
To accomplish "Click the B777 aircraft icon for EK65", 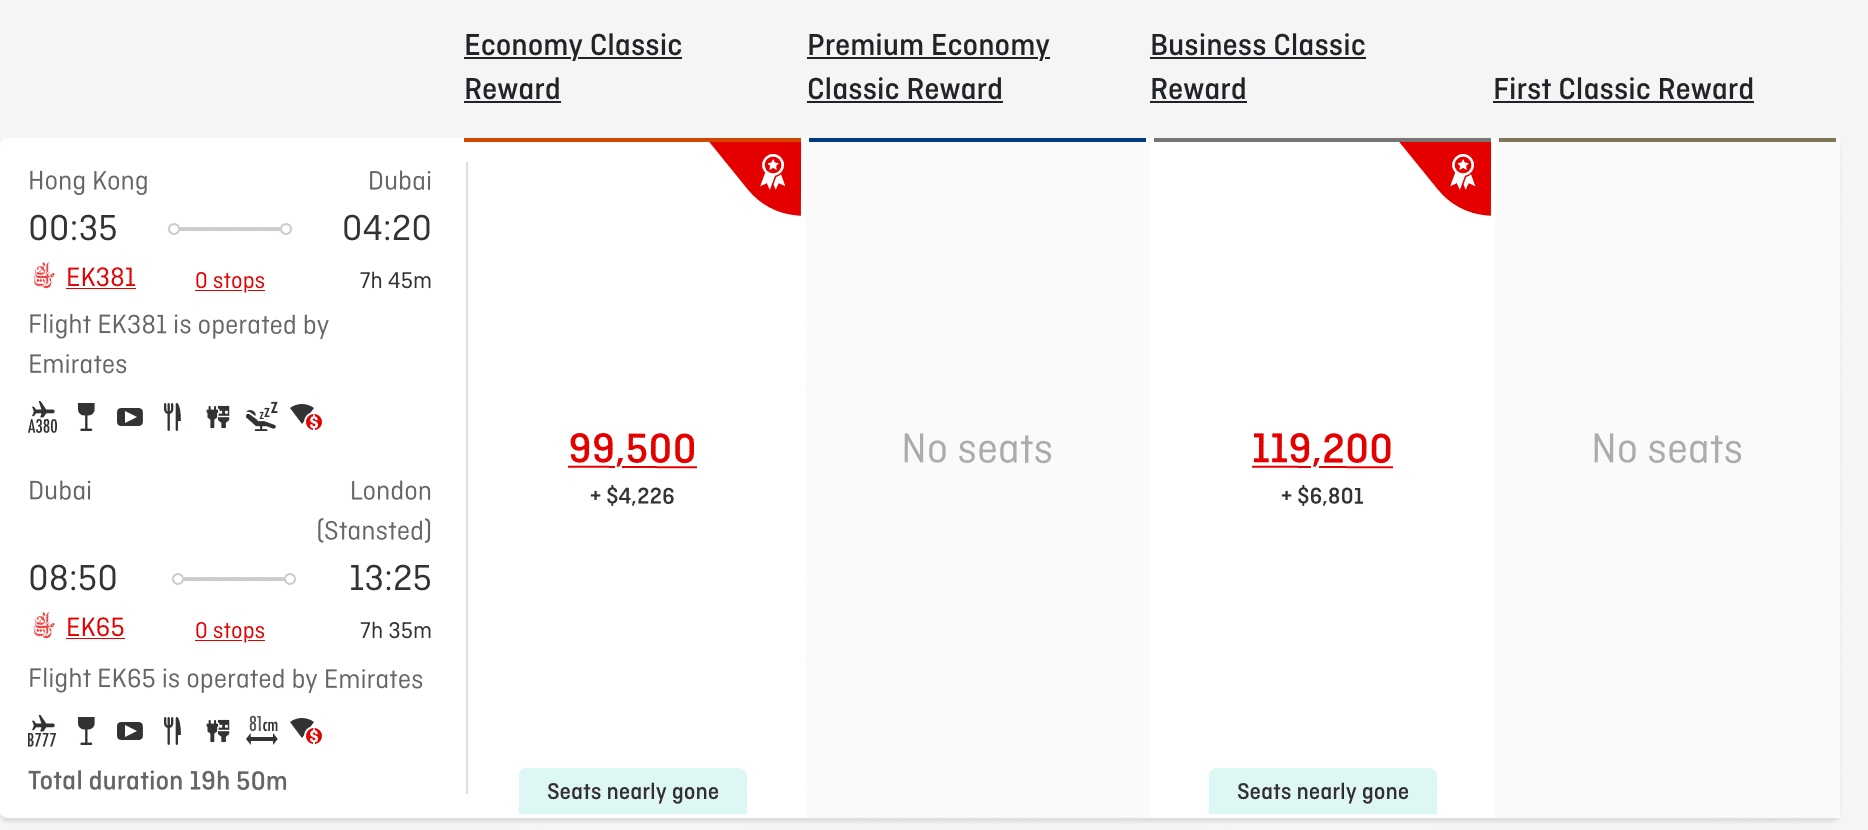I will click(42, 731).
